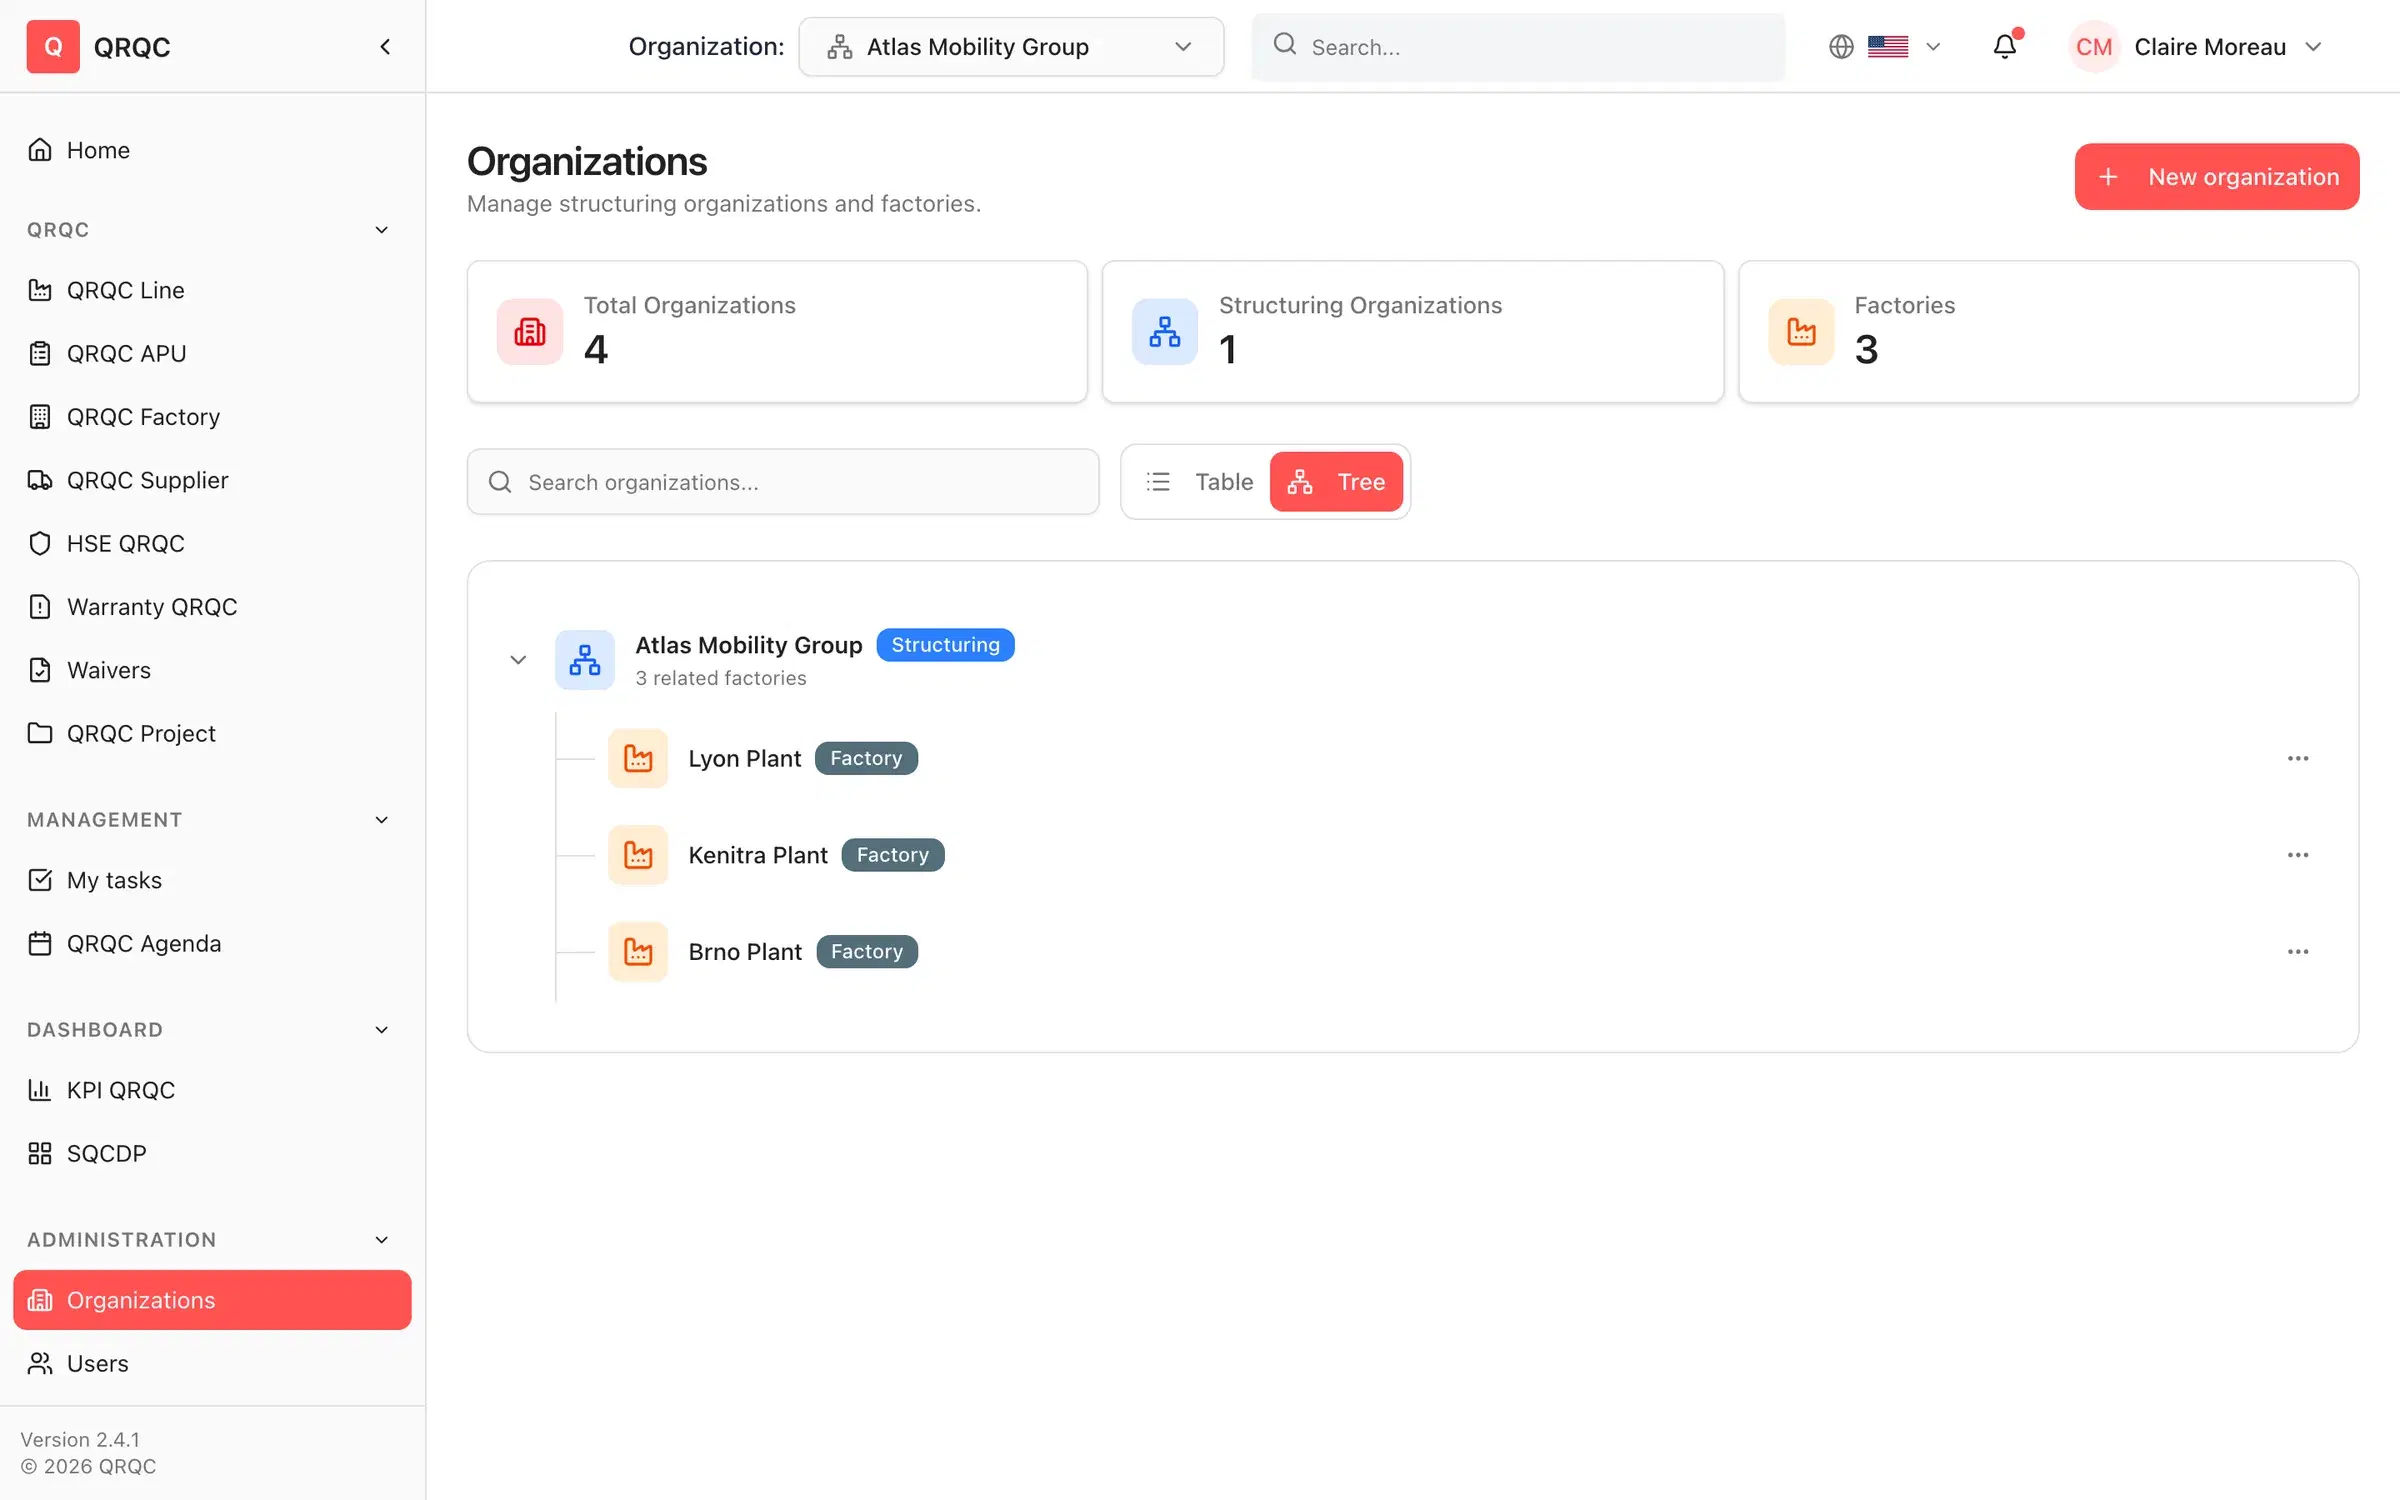
Task: Open the Kenitra Plant more options menu
Action: coord(2298,855)
